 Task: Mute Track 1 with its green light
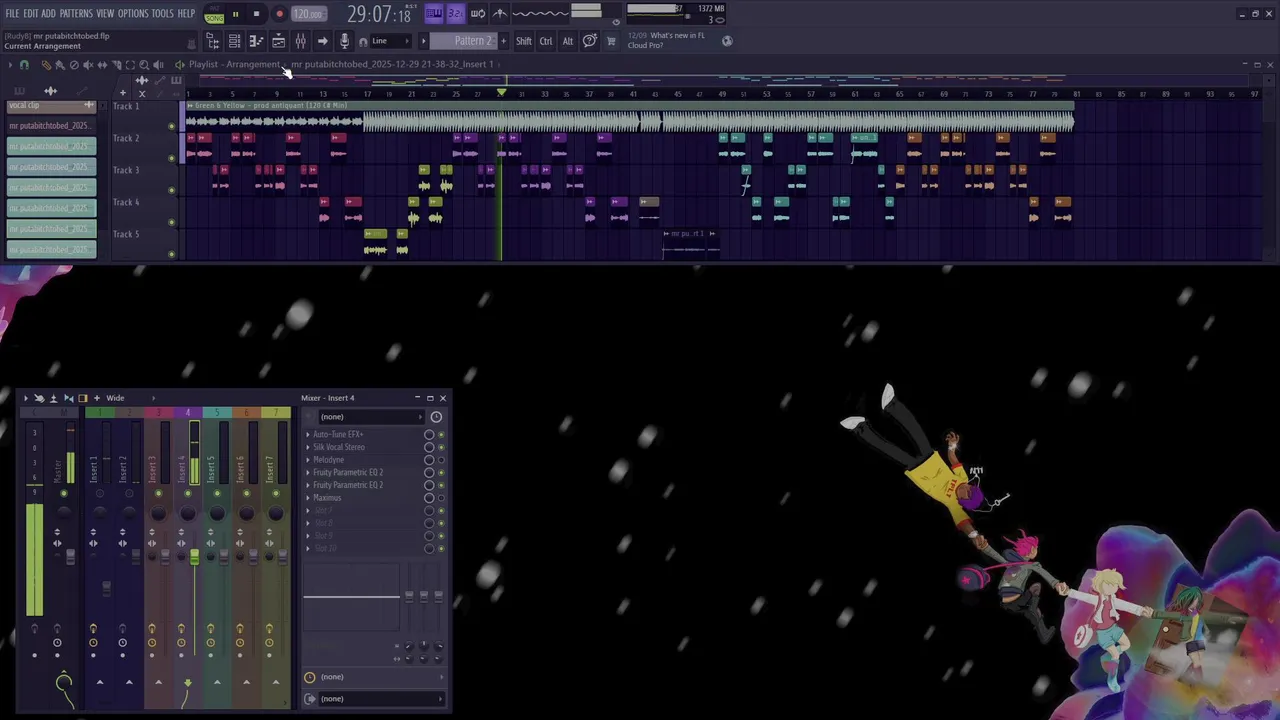[x=171, y=126]
